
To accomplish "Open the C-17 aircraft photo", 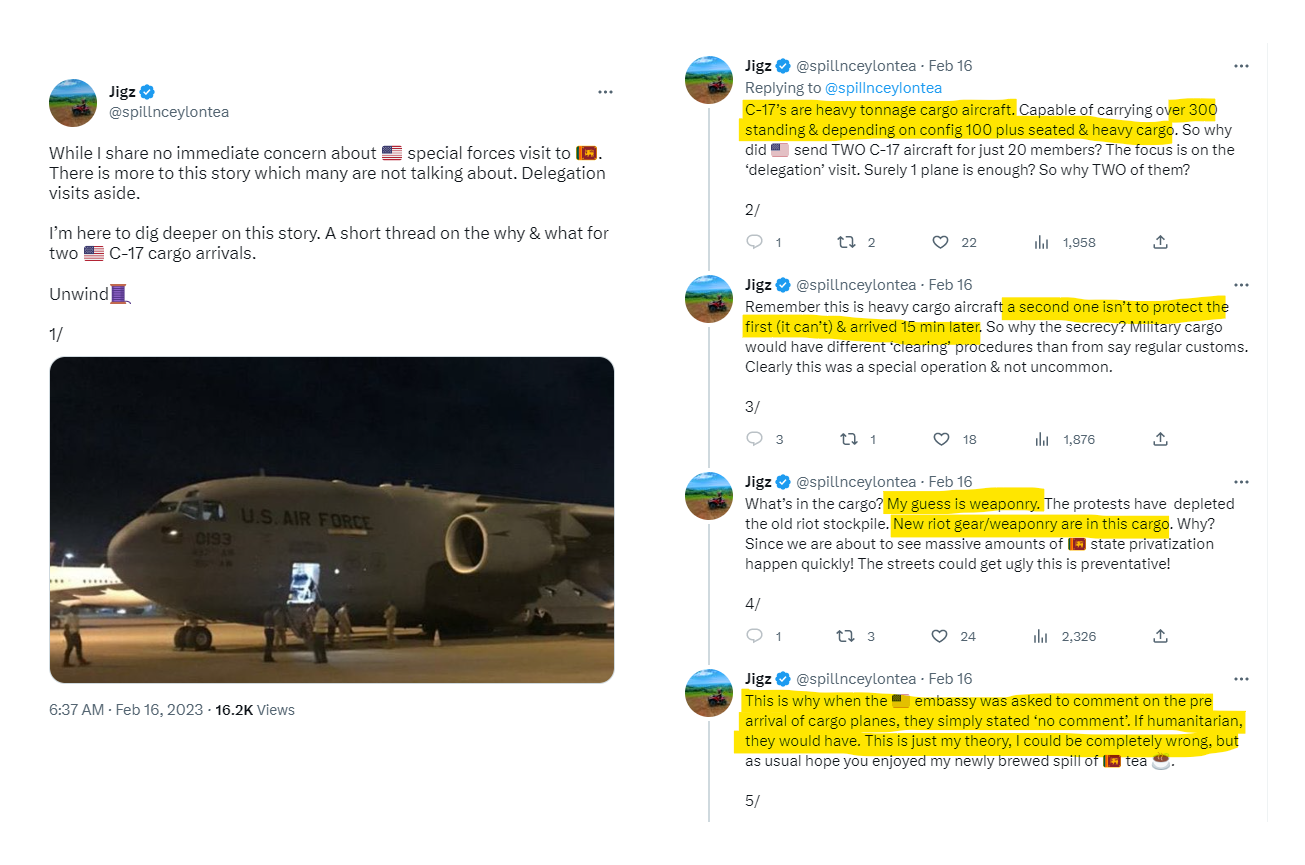I will coord(332,520).
